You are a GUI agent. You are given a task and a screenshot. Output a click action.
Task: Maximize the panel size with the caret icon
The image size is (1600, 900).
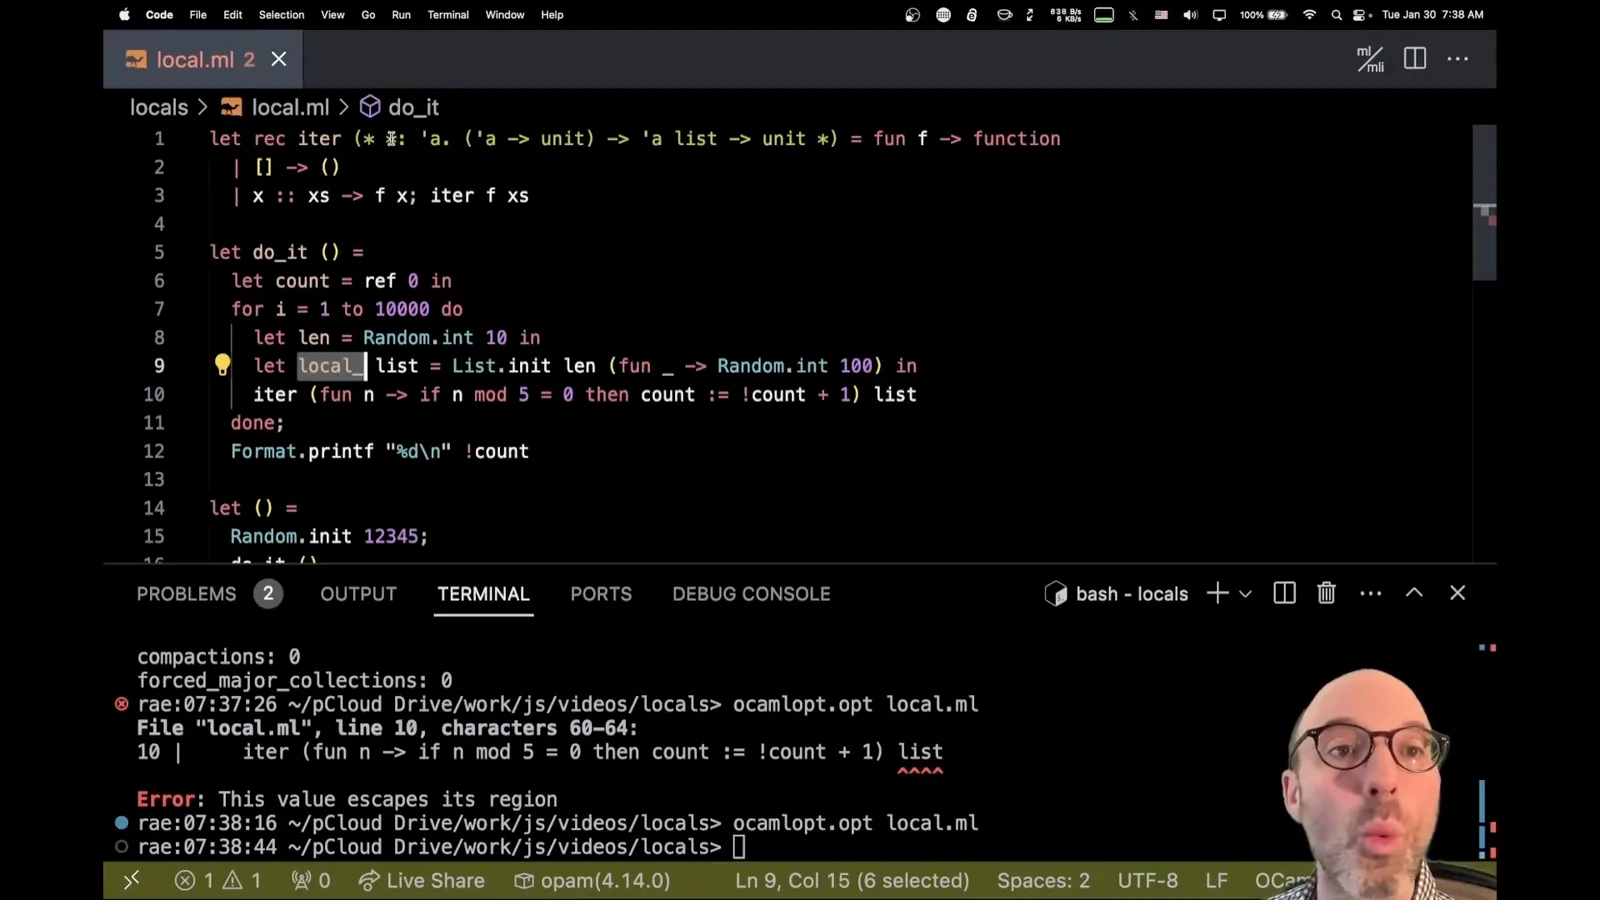(x=1414, y=592)
